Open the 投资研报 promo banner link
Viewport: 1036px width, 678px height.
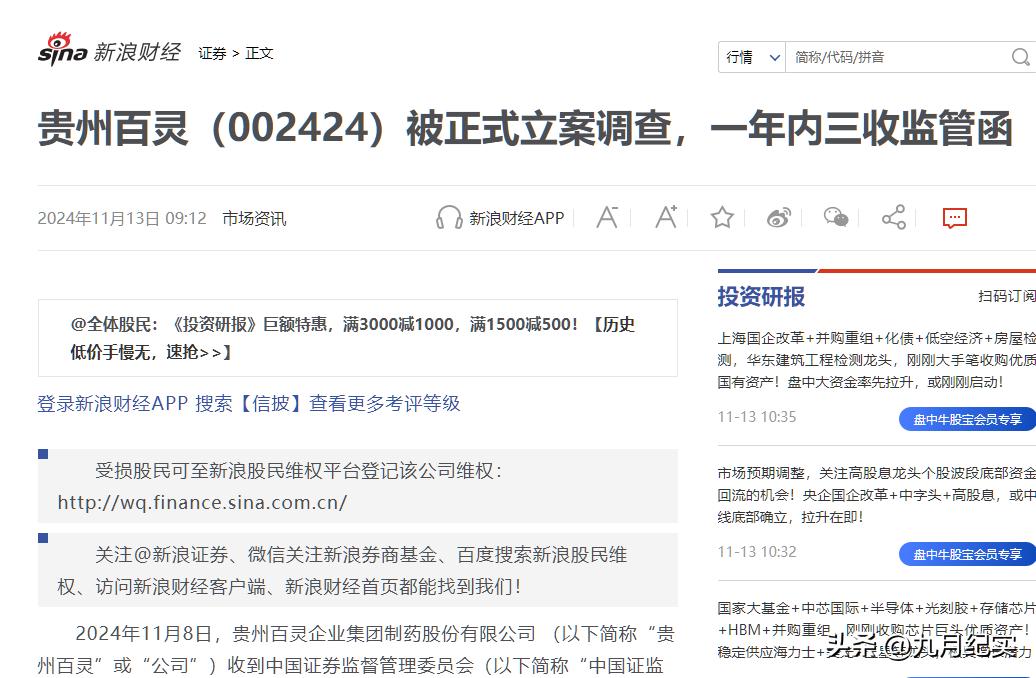pyautogui.click(x=352, y=338)
